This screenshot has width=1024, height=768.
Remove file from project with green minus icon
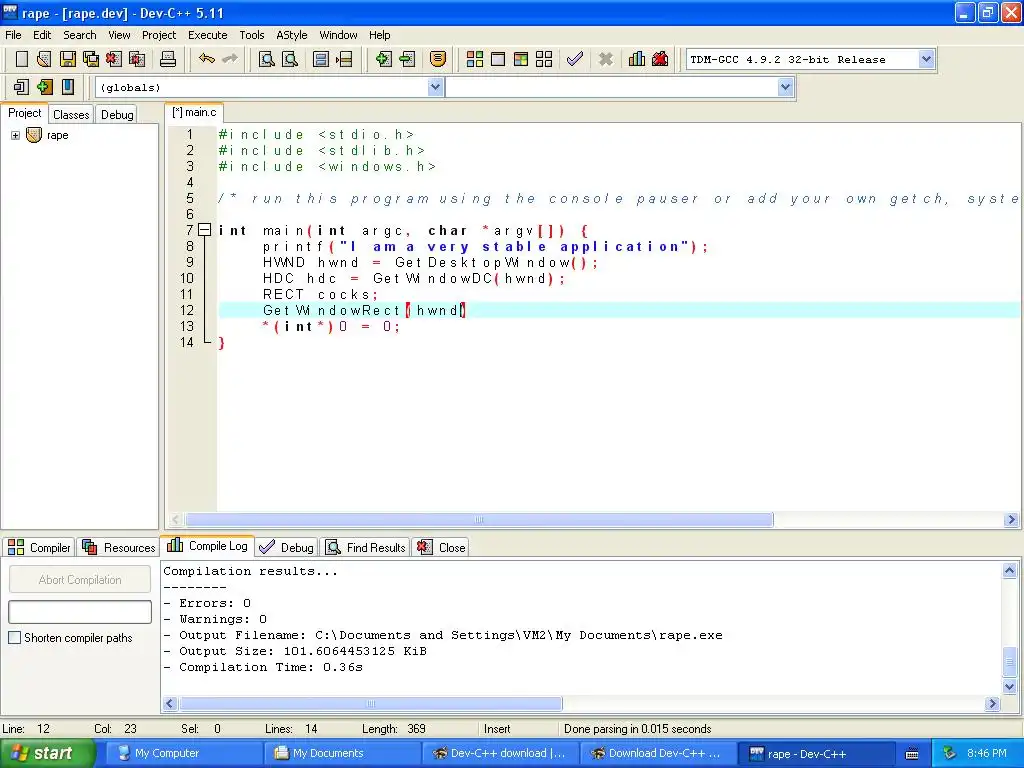coord(407,59)
